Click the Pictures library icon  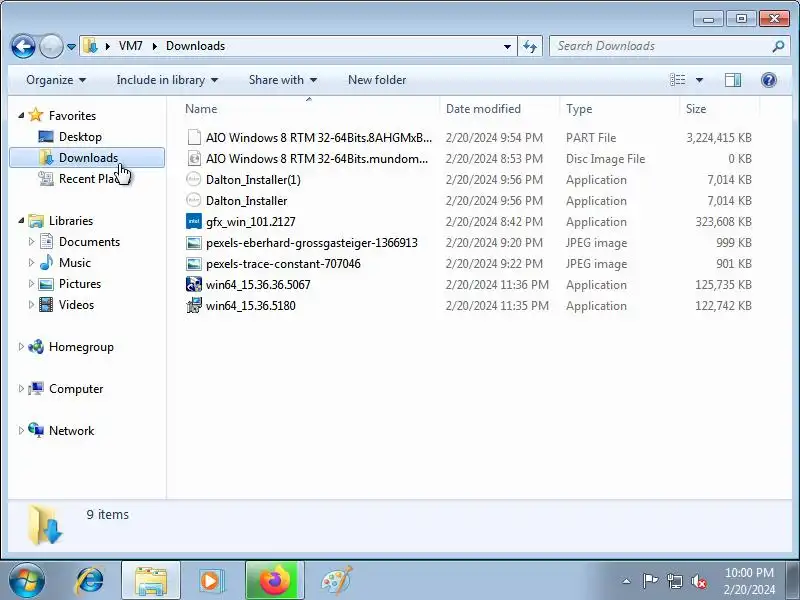click(x=46, y=284)
